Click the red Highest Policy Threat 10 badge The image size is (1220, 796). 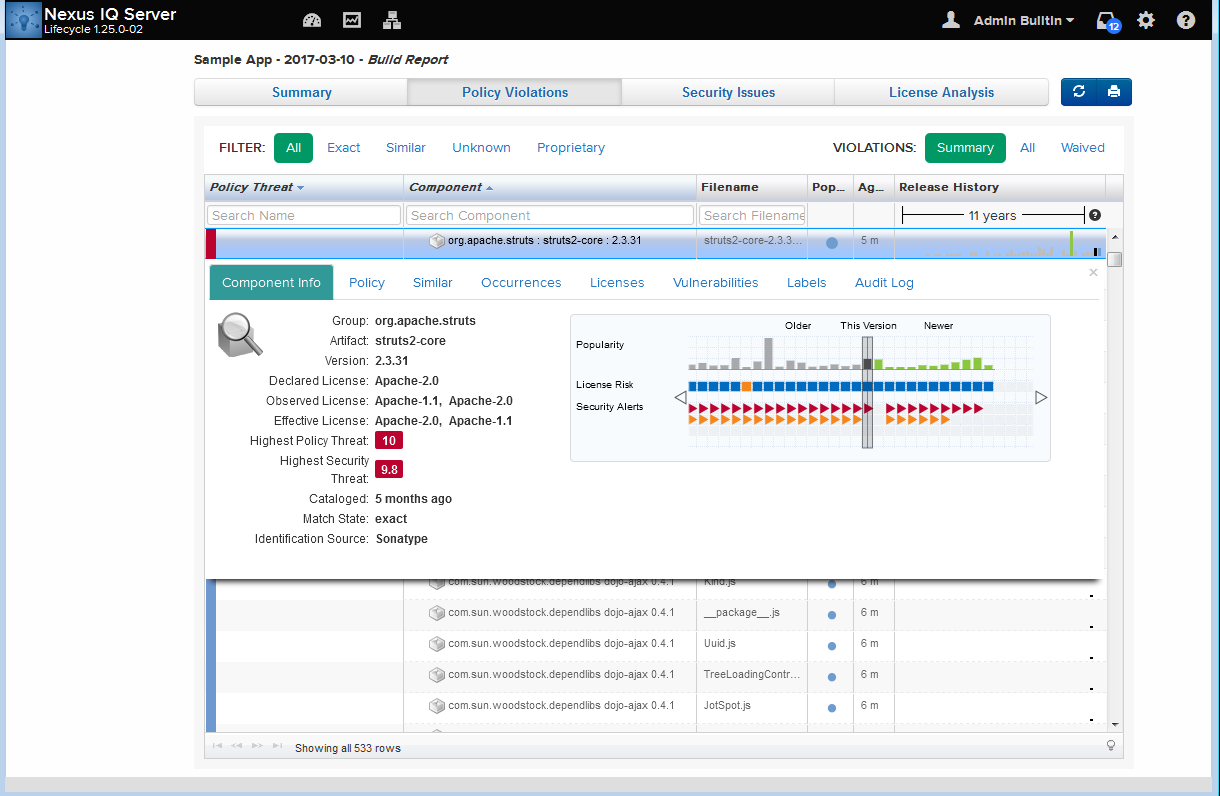[388, 440]
